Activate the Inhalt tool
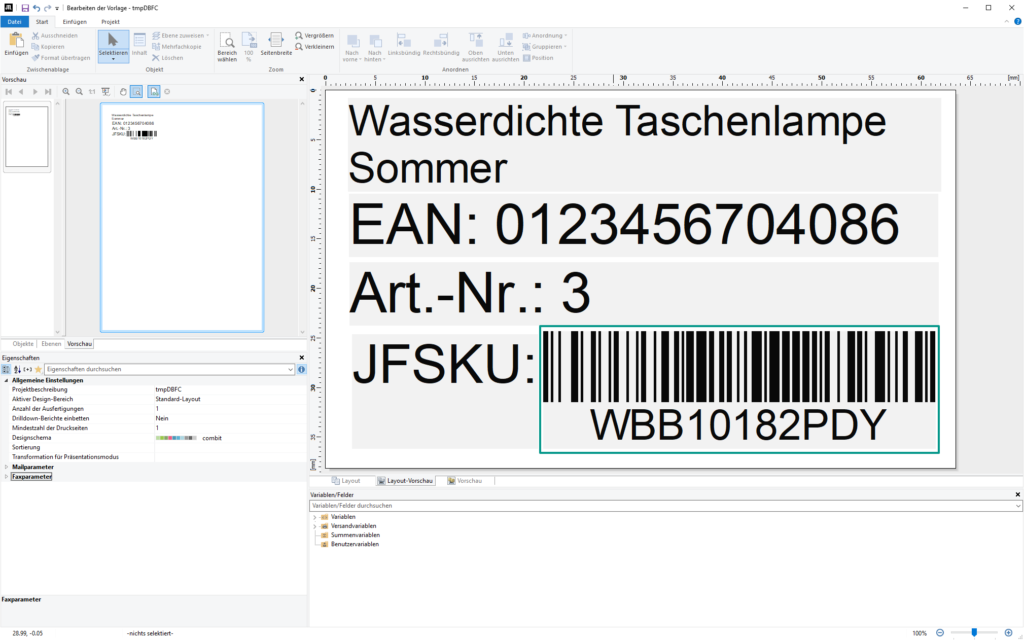Viewport: 1024px width, 640px height. click(141, 45)
